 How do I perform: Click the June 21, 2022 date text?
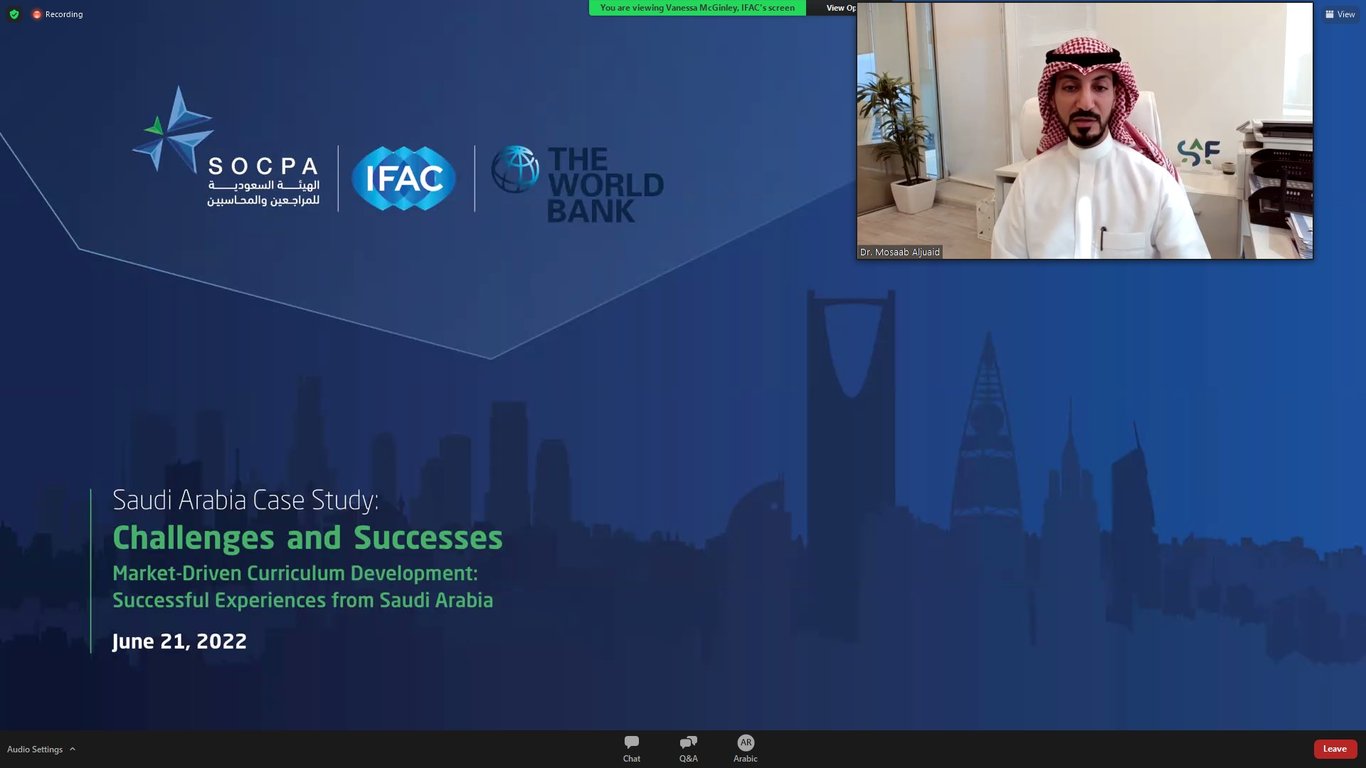click(179, 642)
